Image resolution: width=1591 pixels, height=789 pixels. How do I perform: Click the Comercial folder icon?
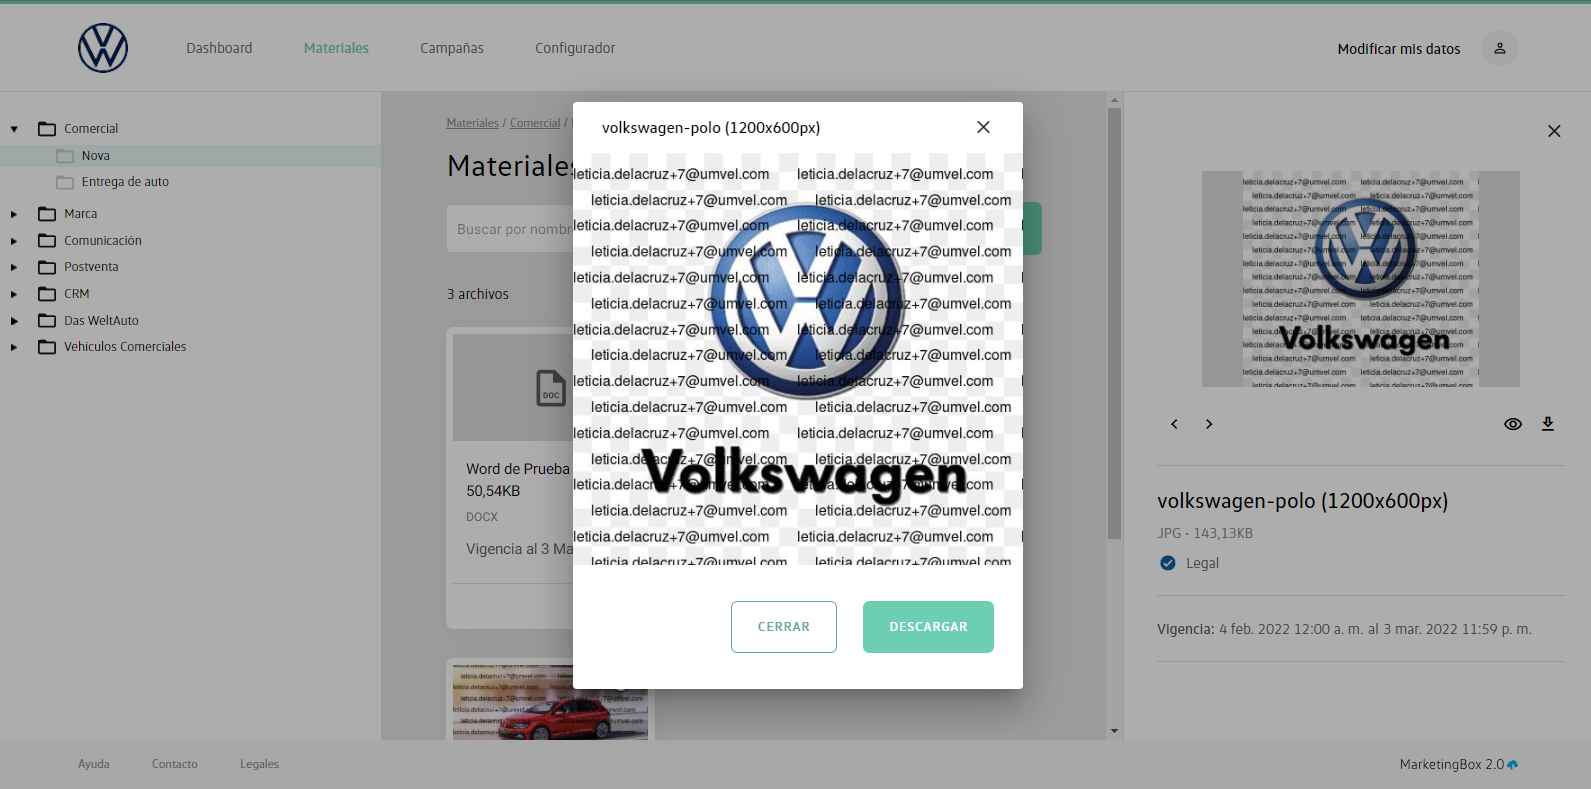point(47,129)
